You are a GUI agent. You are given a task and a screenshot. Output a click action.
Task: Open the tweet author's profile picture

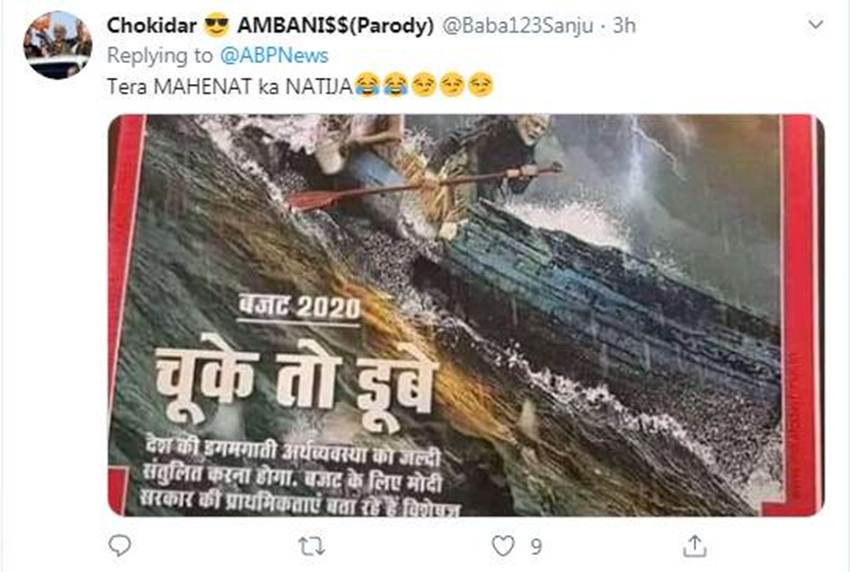coord(57,45)
